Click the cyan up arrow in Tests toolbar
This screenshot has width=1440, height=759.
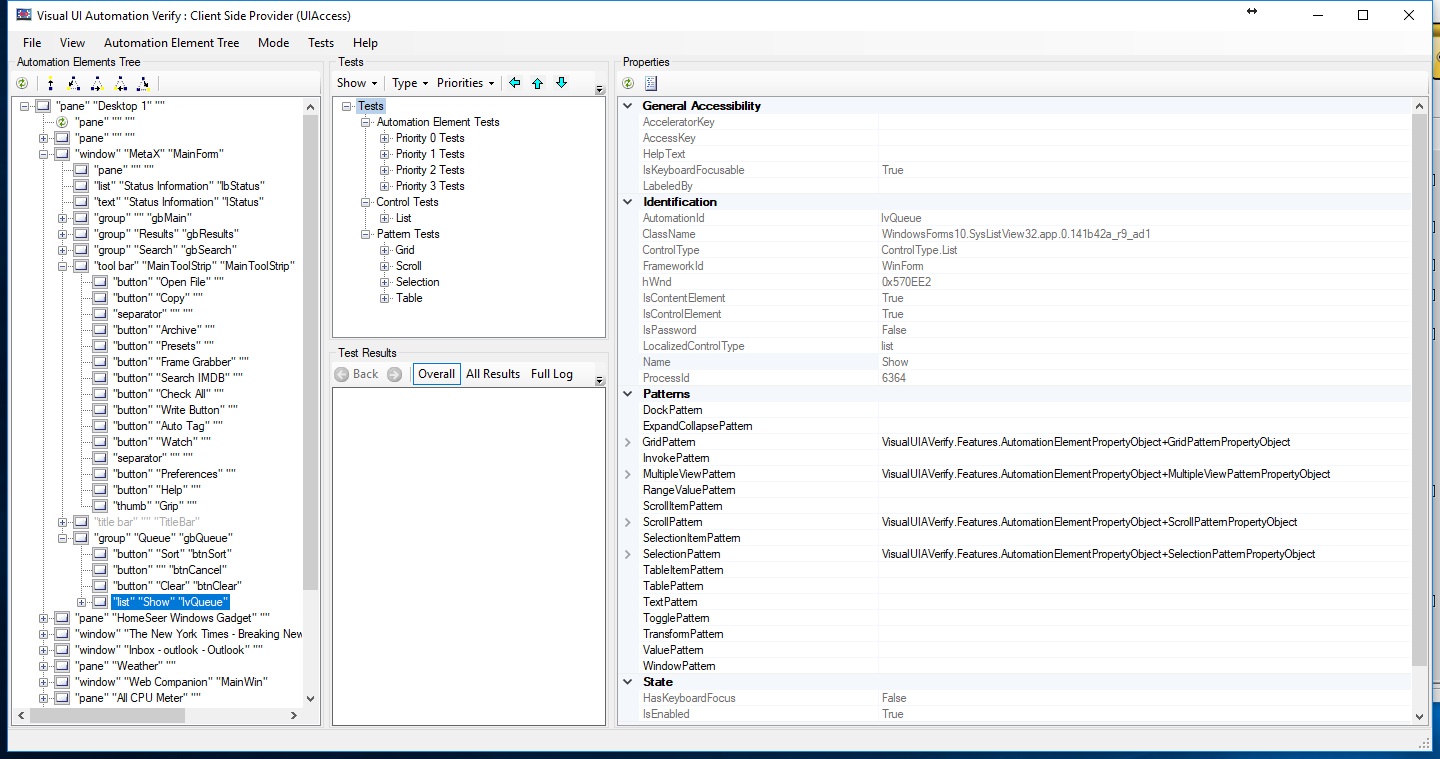538,83
